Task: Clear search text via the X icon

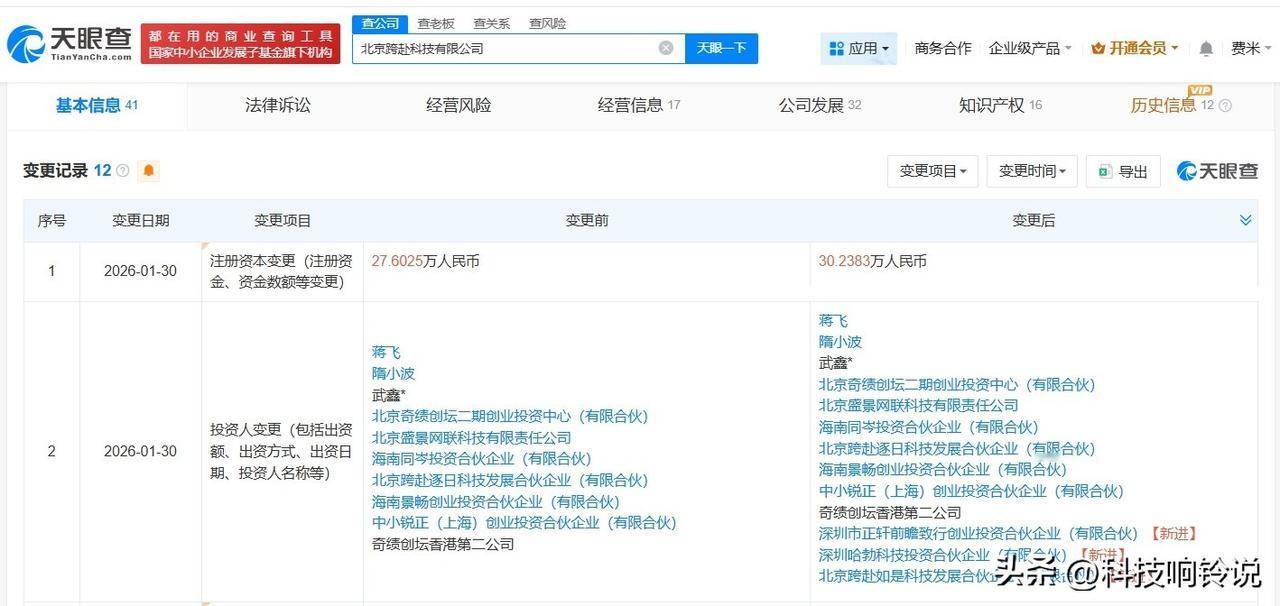Action: click(x=665, y=47)
